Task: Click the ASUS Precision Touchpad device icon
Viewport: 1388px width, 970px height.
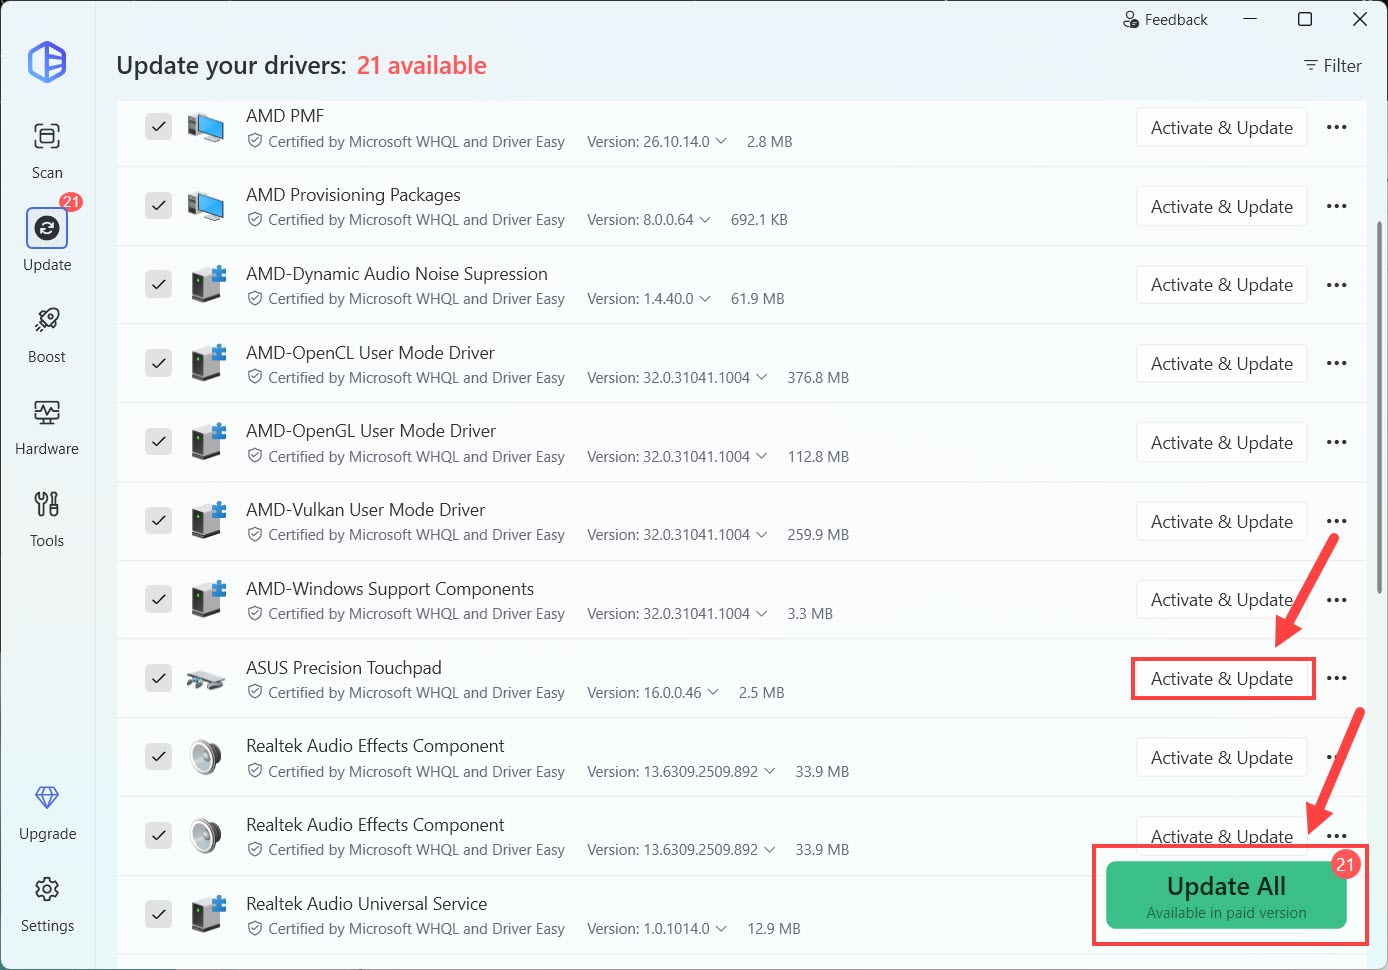Action: coord(206,679)
